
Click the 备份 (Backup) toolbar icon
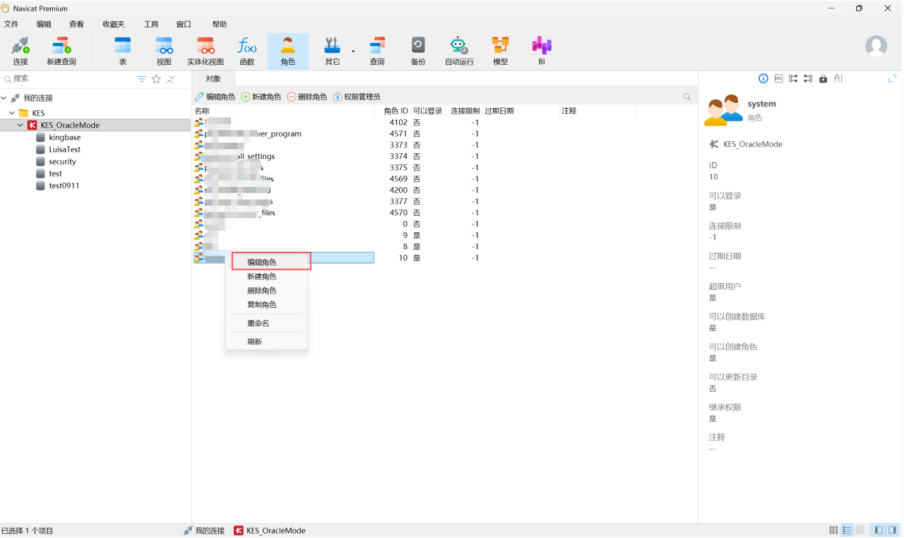(x=418, y=50)
